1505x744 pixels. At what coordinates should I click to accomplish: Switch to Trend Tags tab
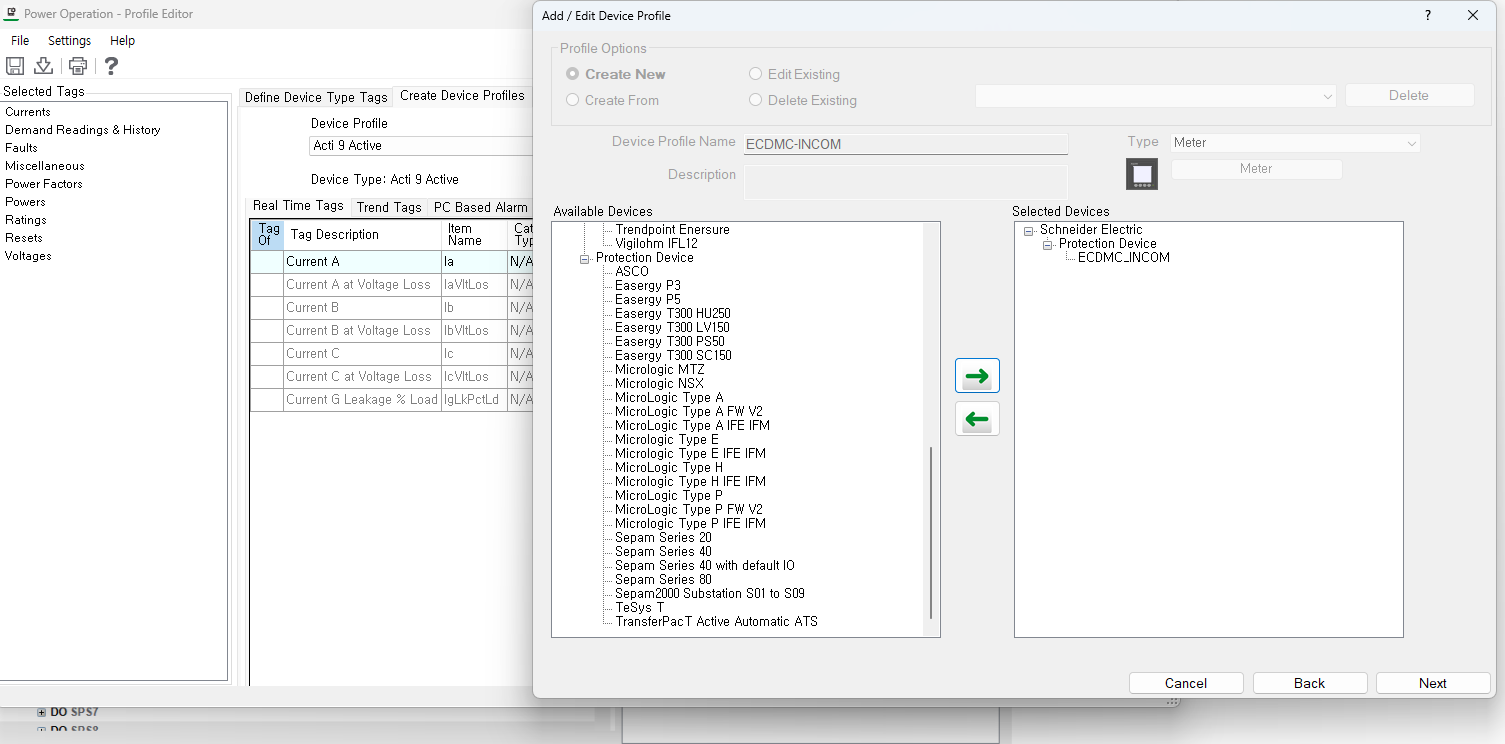389,207
